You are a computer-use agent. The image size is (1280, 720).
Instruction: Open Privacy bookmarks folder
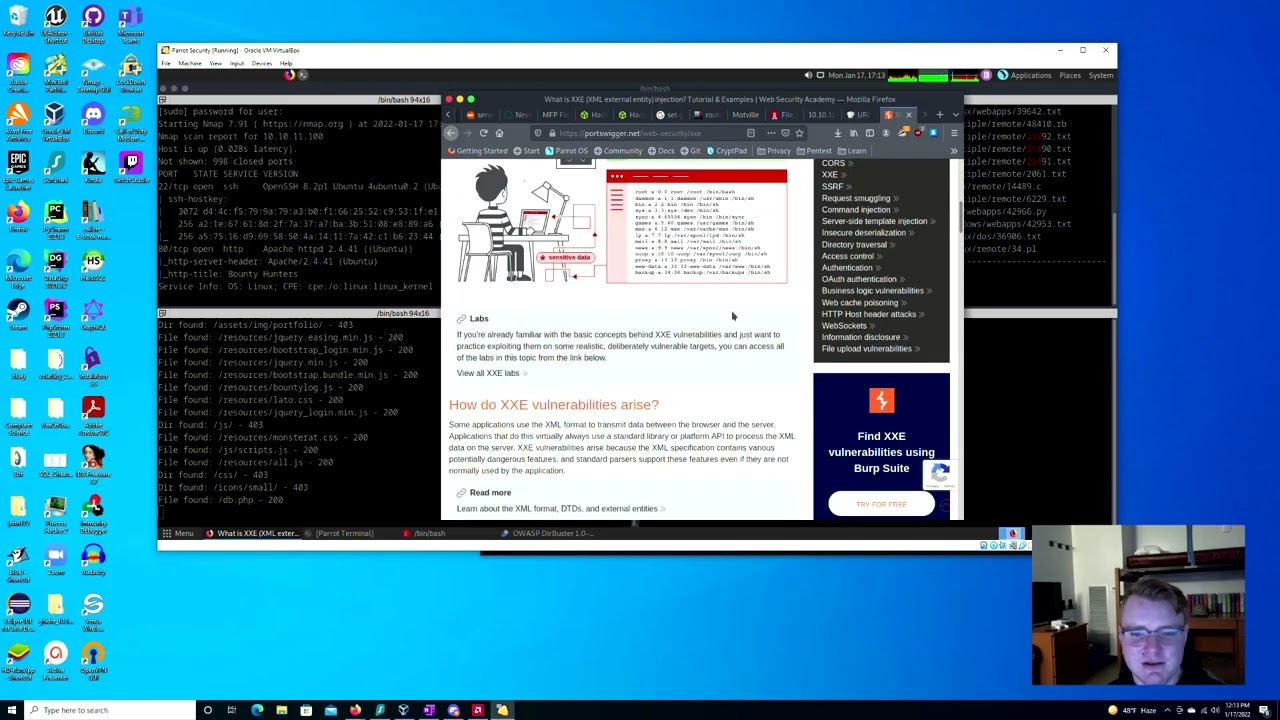click(773, 151)
